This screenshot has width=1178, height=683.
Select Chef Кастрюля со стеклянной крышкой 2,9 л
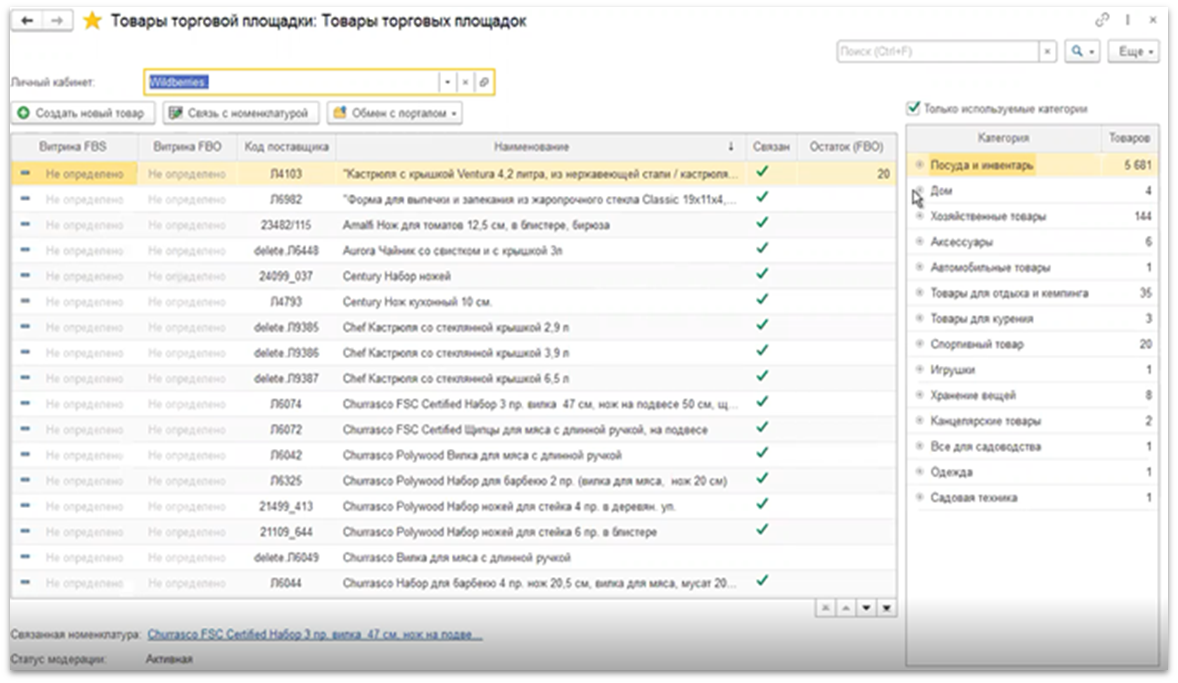coord(454,327)
